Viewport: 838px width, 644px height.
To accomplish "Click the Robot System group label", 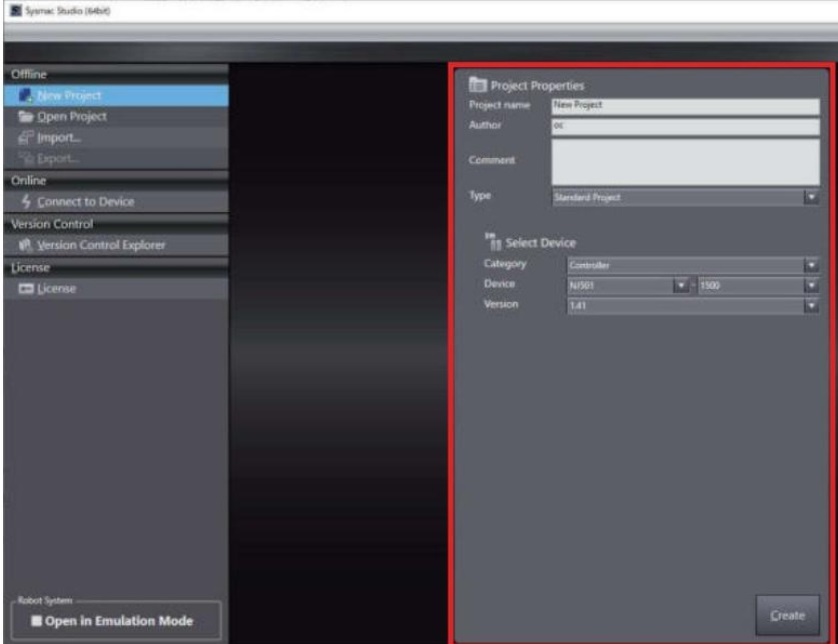I will tap(45, 600).
